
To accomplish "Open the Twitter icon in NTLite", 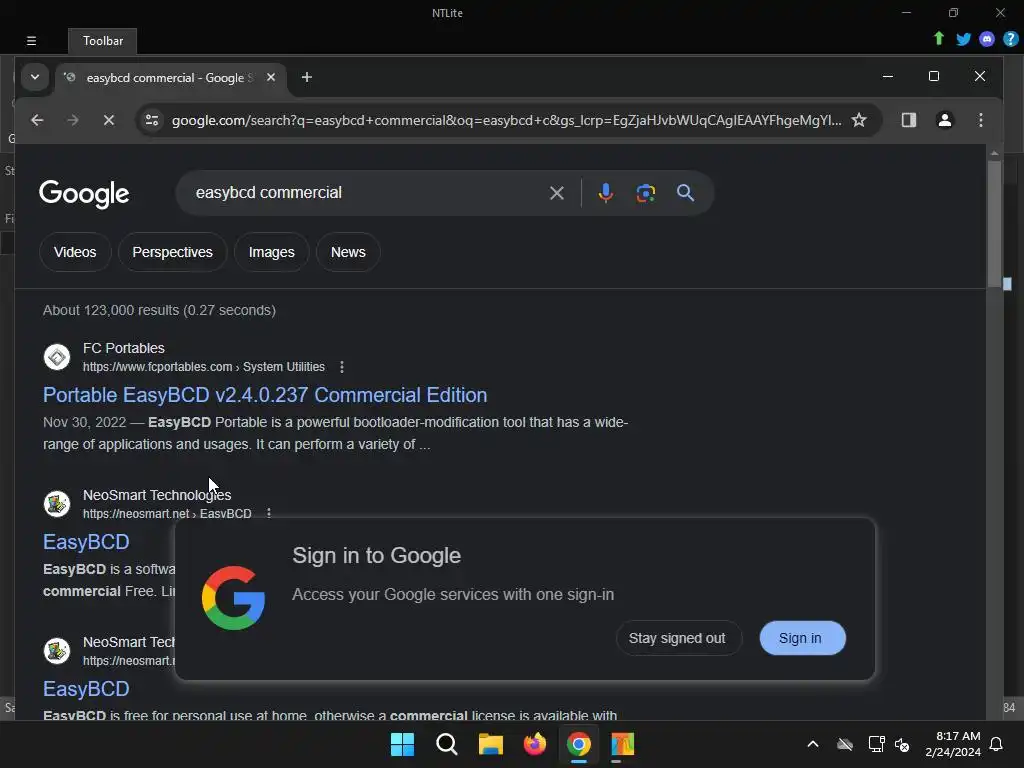I will coord(963,39).
